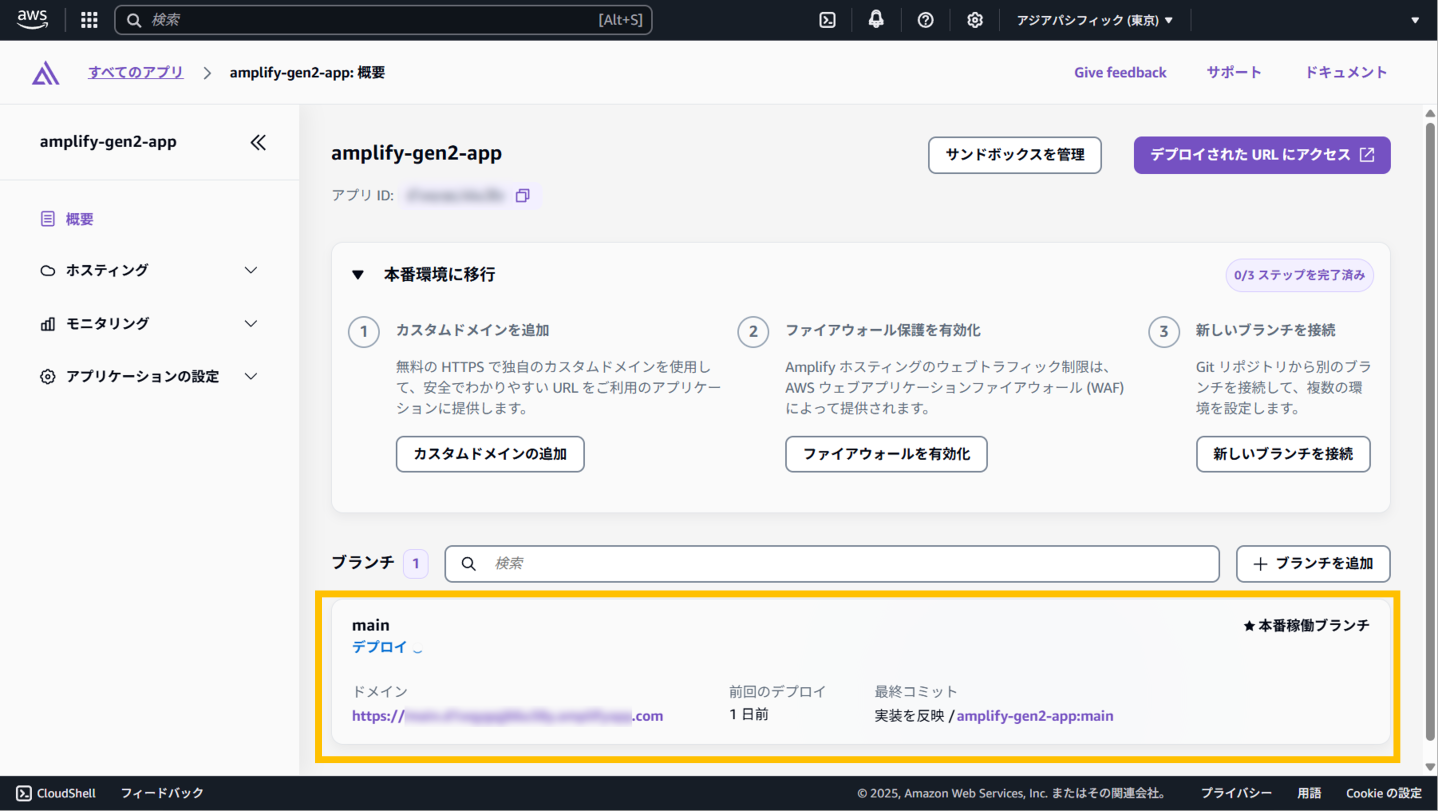Click the 1 日前 deploy time text
The width and height of the screenshot is (1438, 811).
point(749,716)
